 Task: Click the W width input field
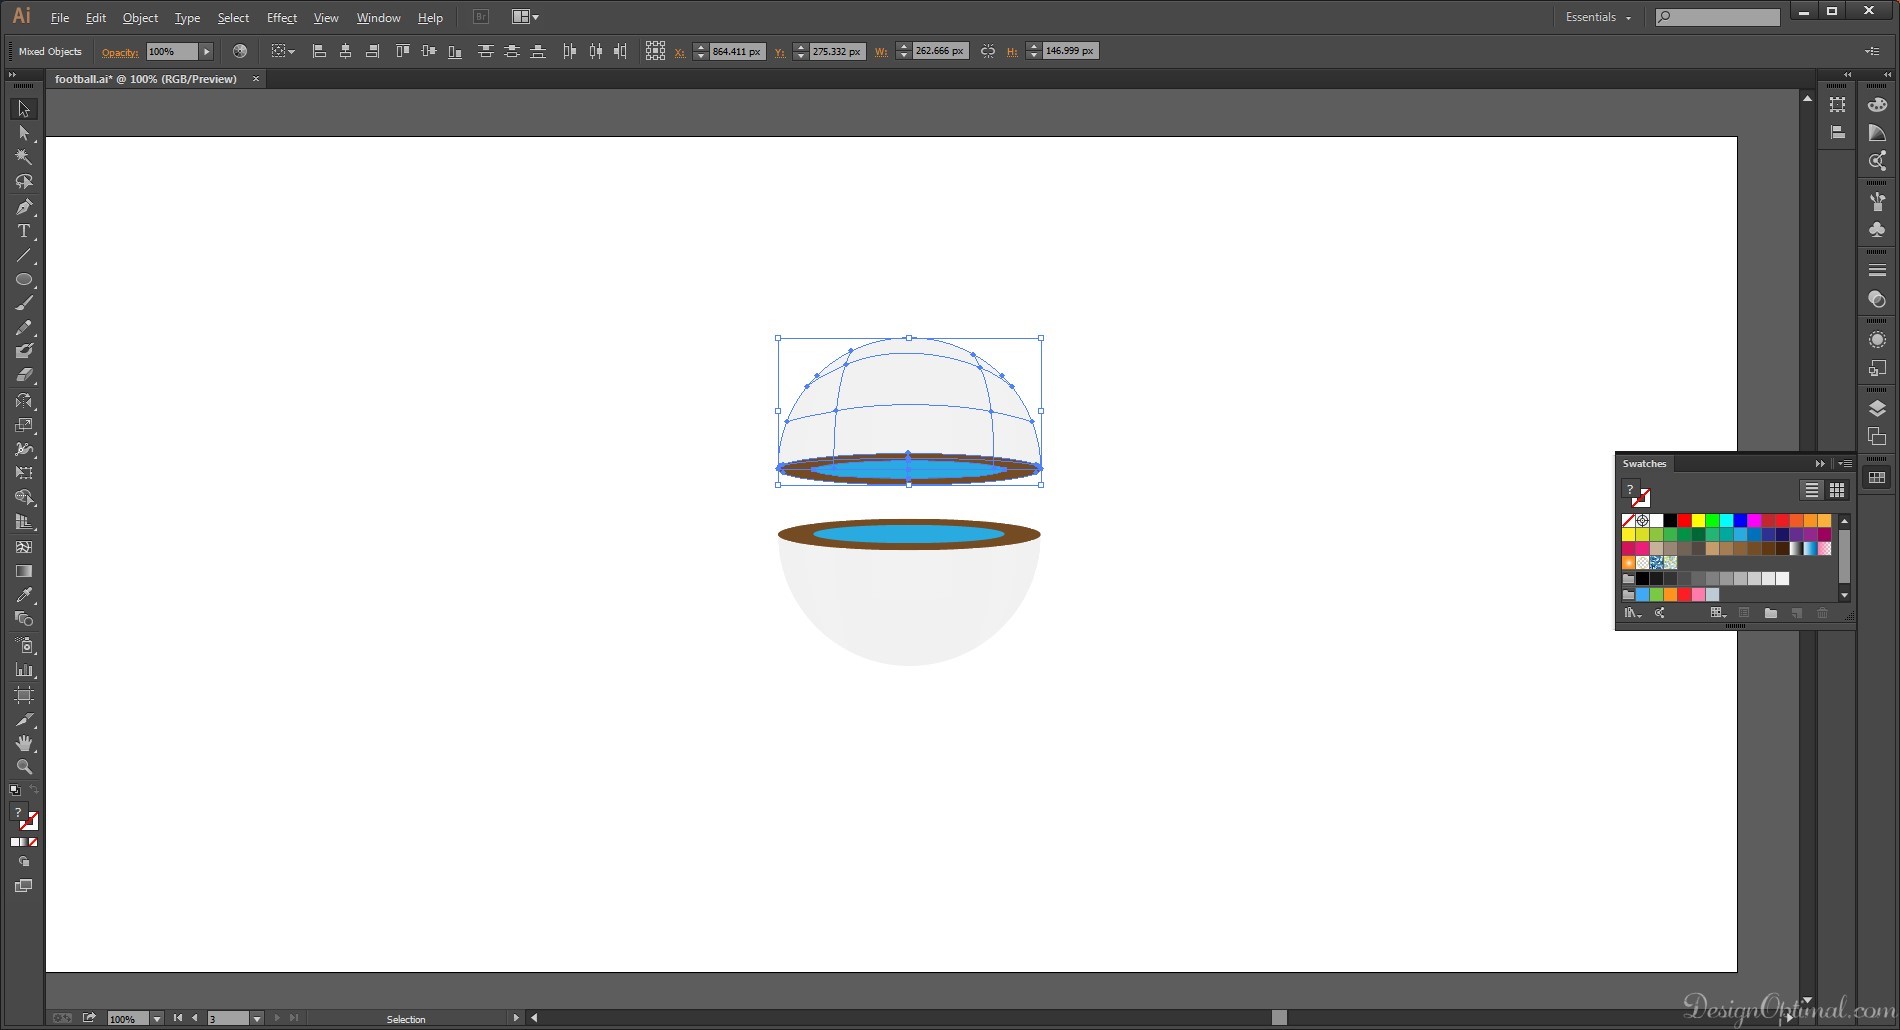[940, 51]
